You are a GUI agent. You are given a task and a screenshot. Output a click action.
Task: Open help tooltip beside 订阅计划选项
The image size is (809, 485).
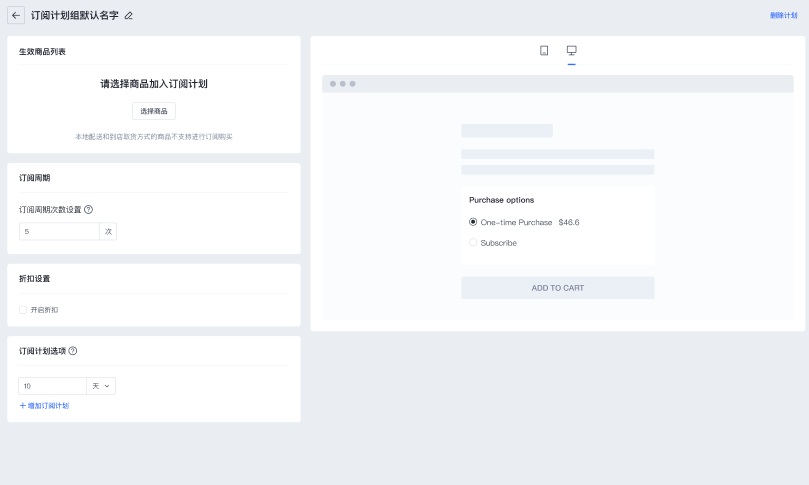point(73,351)
